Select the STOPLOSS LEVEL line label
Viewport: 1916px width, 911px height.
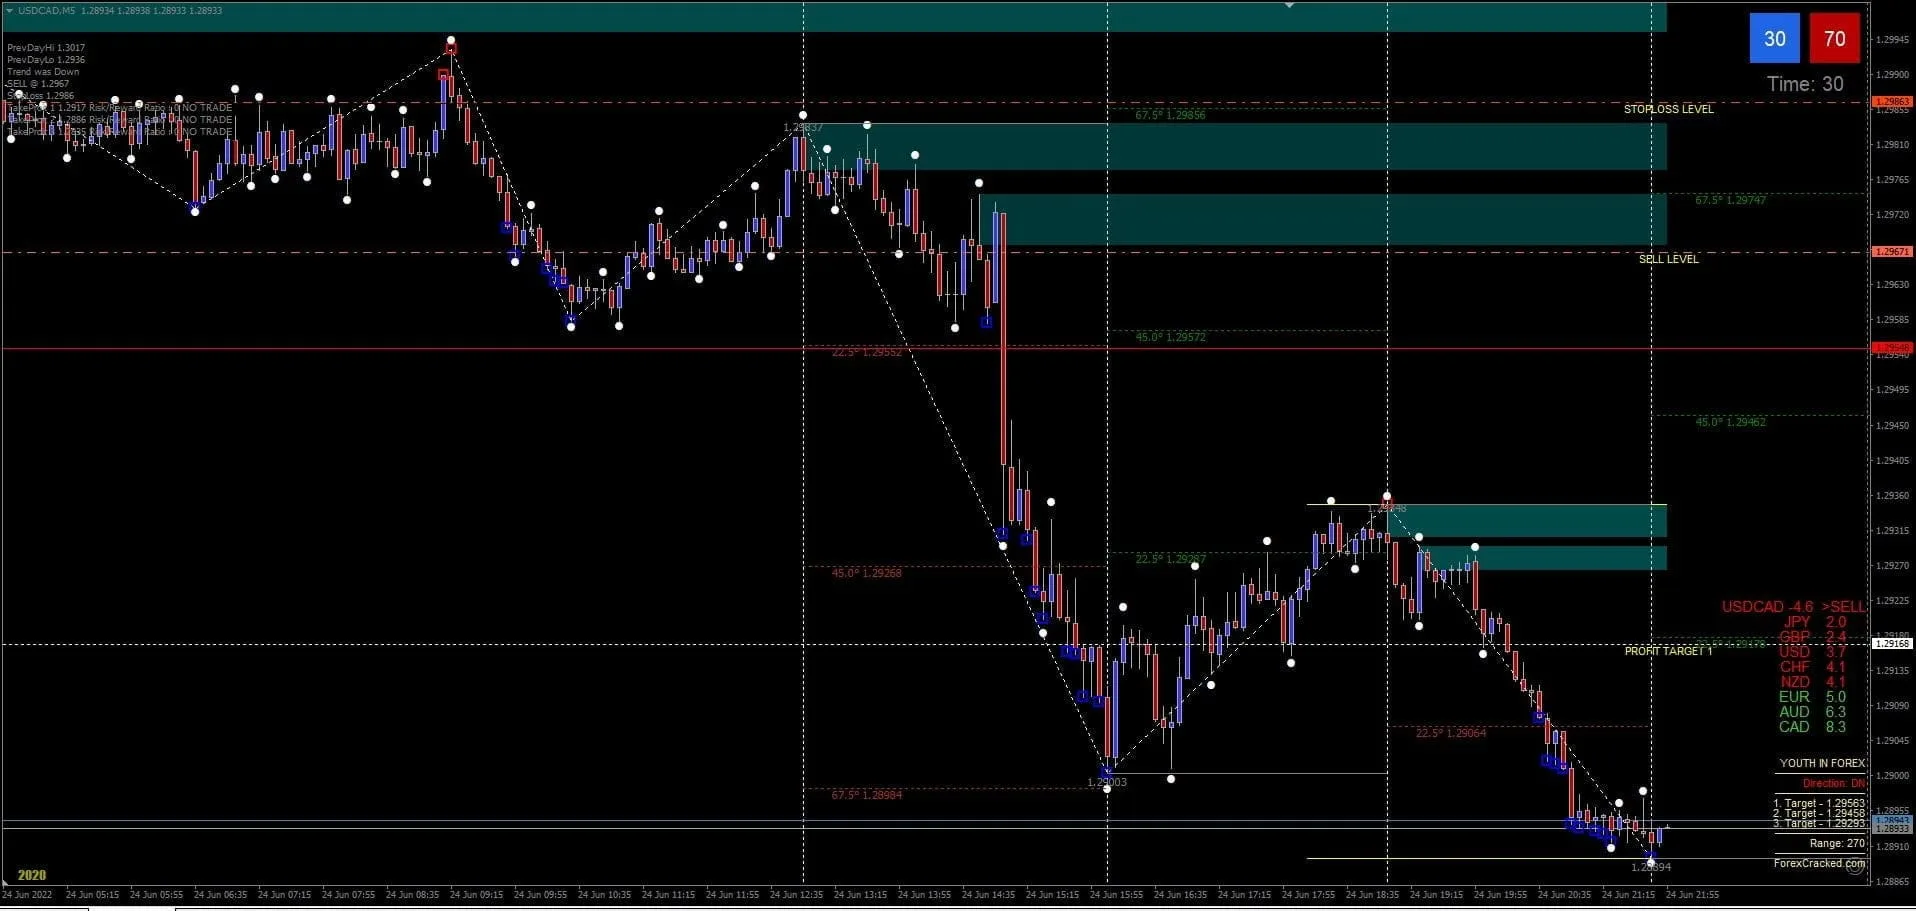click(1668, 109)
